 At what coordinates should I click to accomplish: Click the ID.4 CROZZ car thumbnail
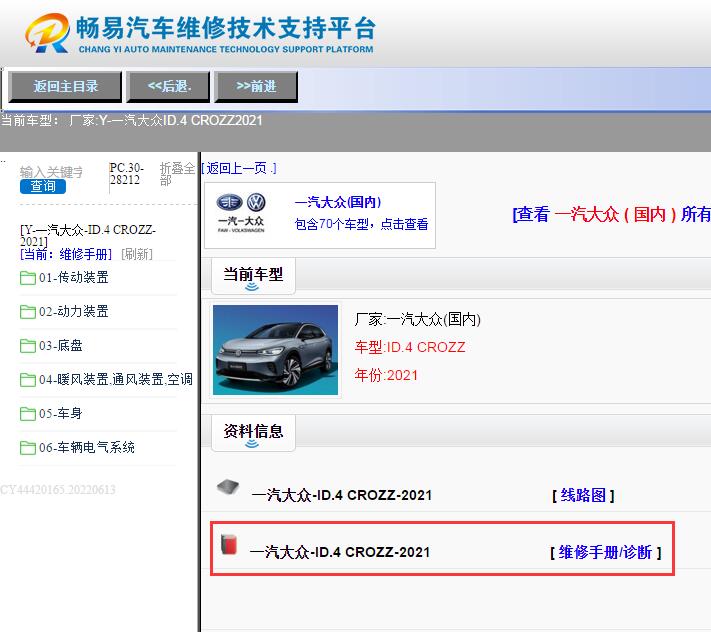tap(275, 350)
